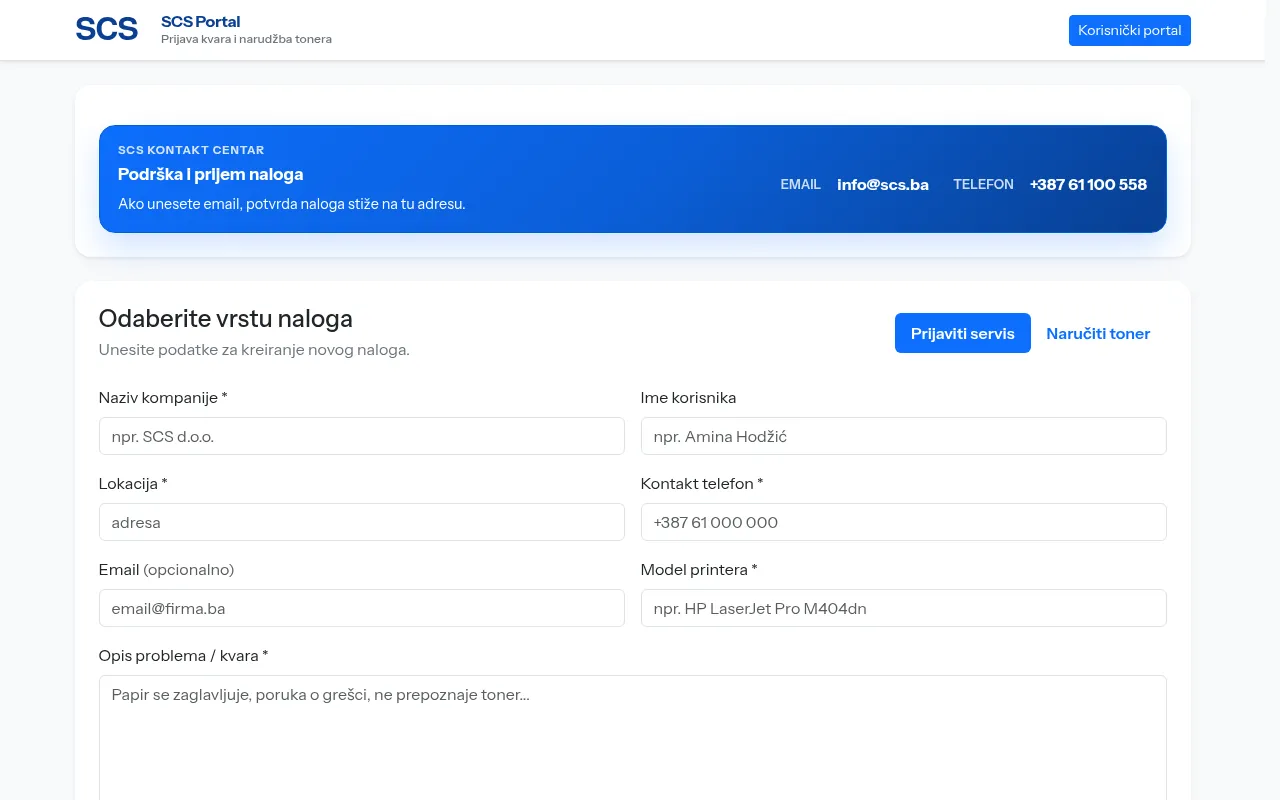Click the 'Opis problema / kvara *' label
1280x800 pixels.
[x=183, y=656]
